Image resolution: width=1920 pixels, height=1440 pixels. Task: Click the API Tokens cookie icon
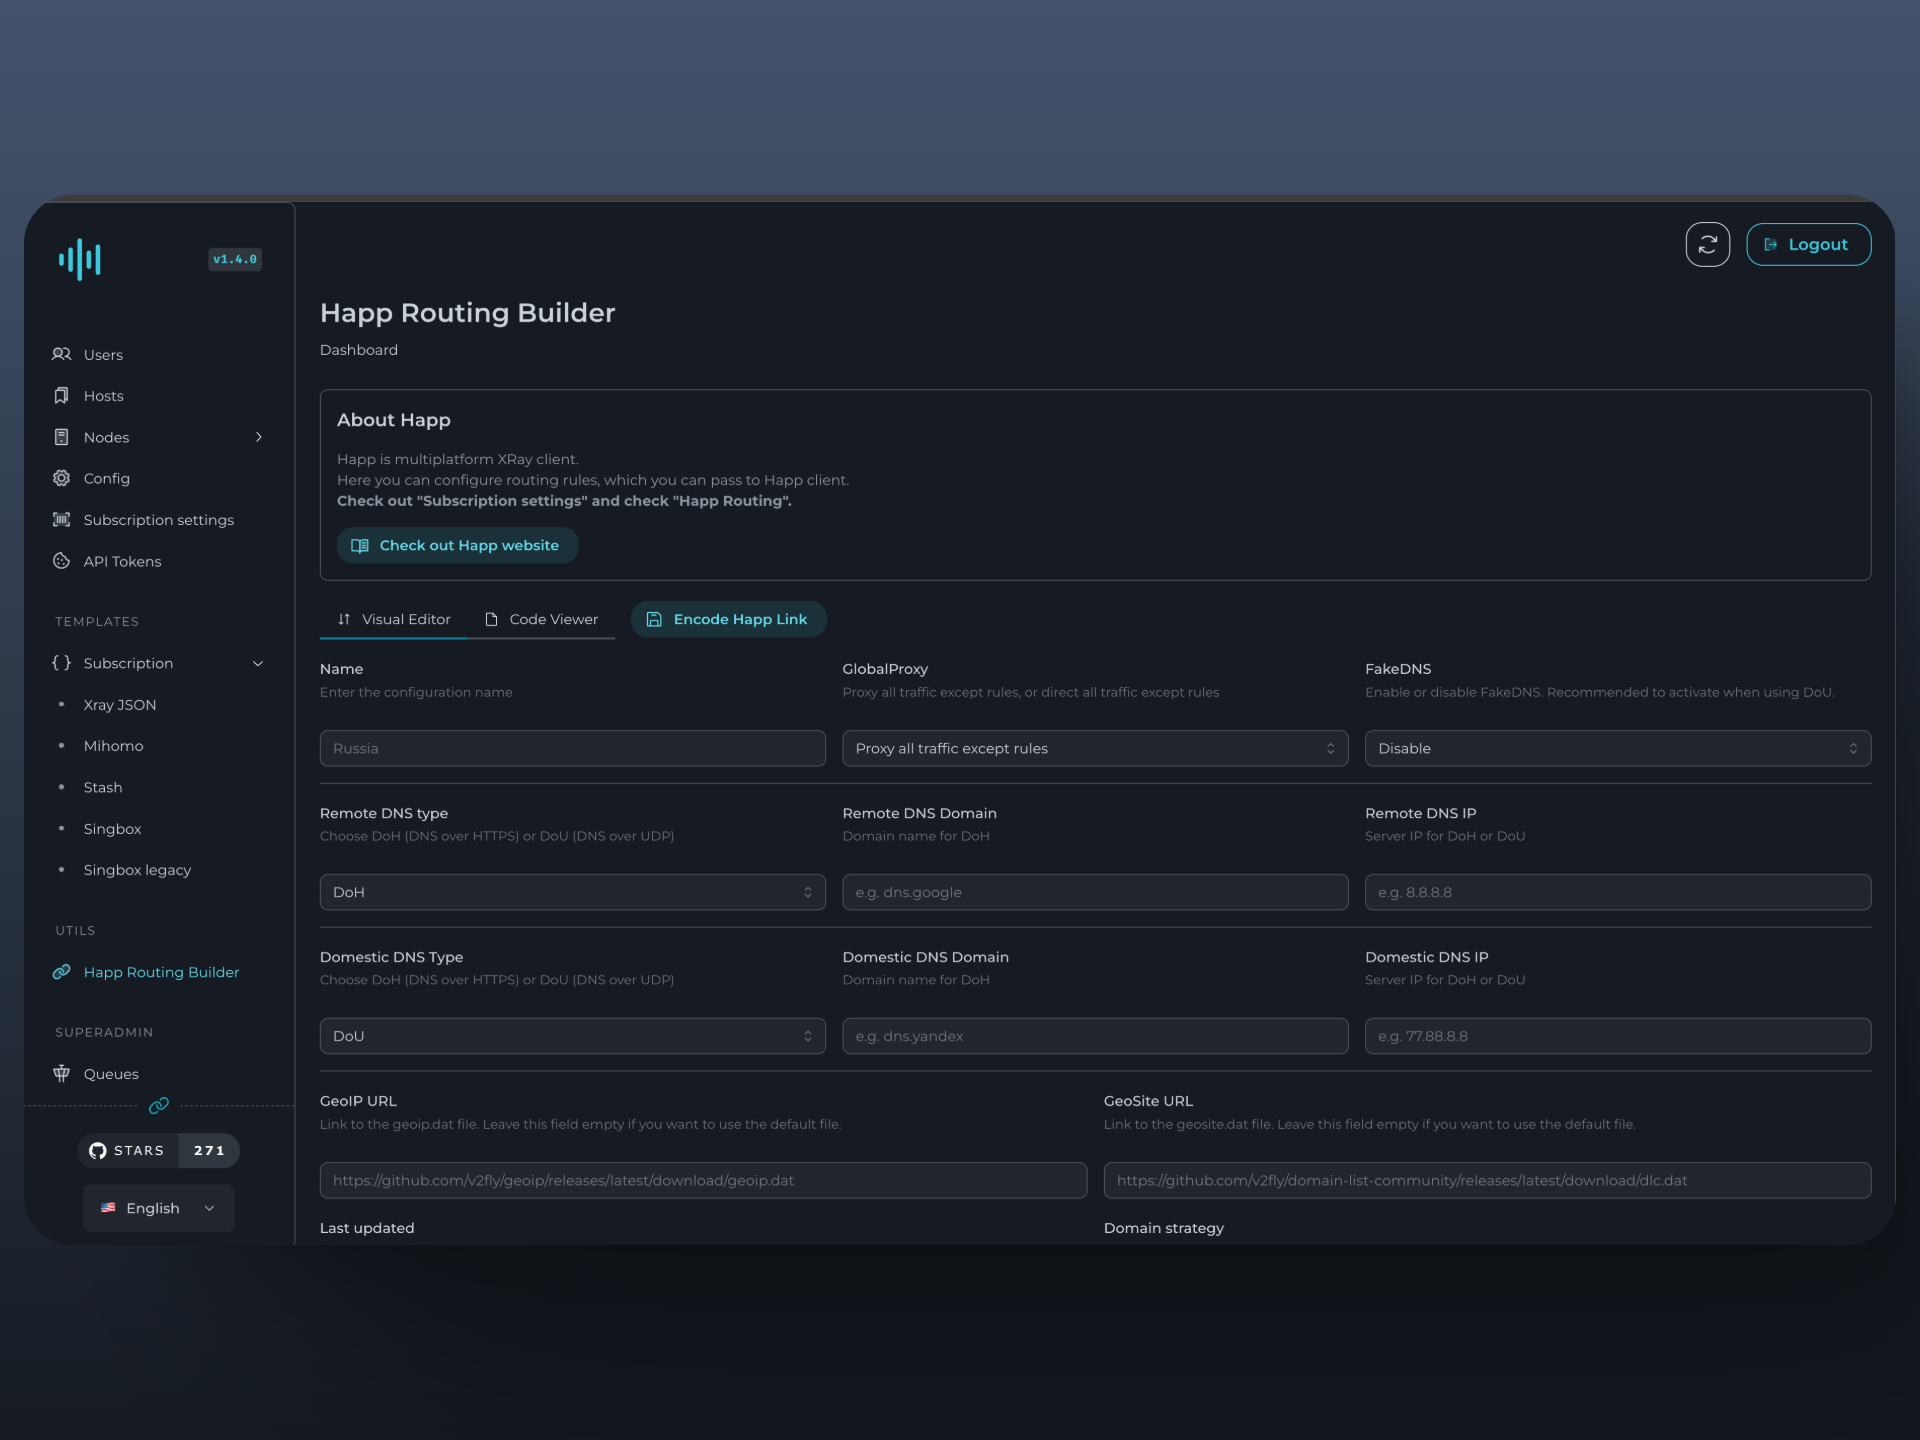pyautogui.click(x=62, y=561)
